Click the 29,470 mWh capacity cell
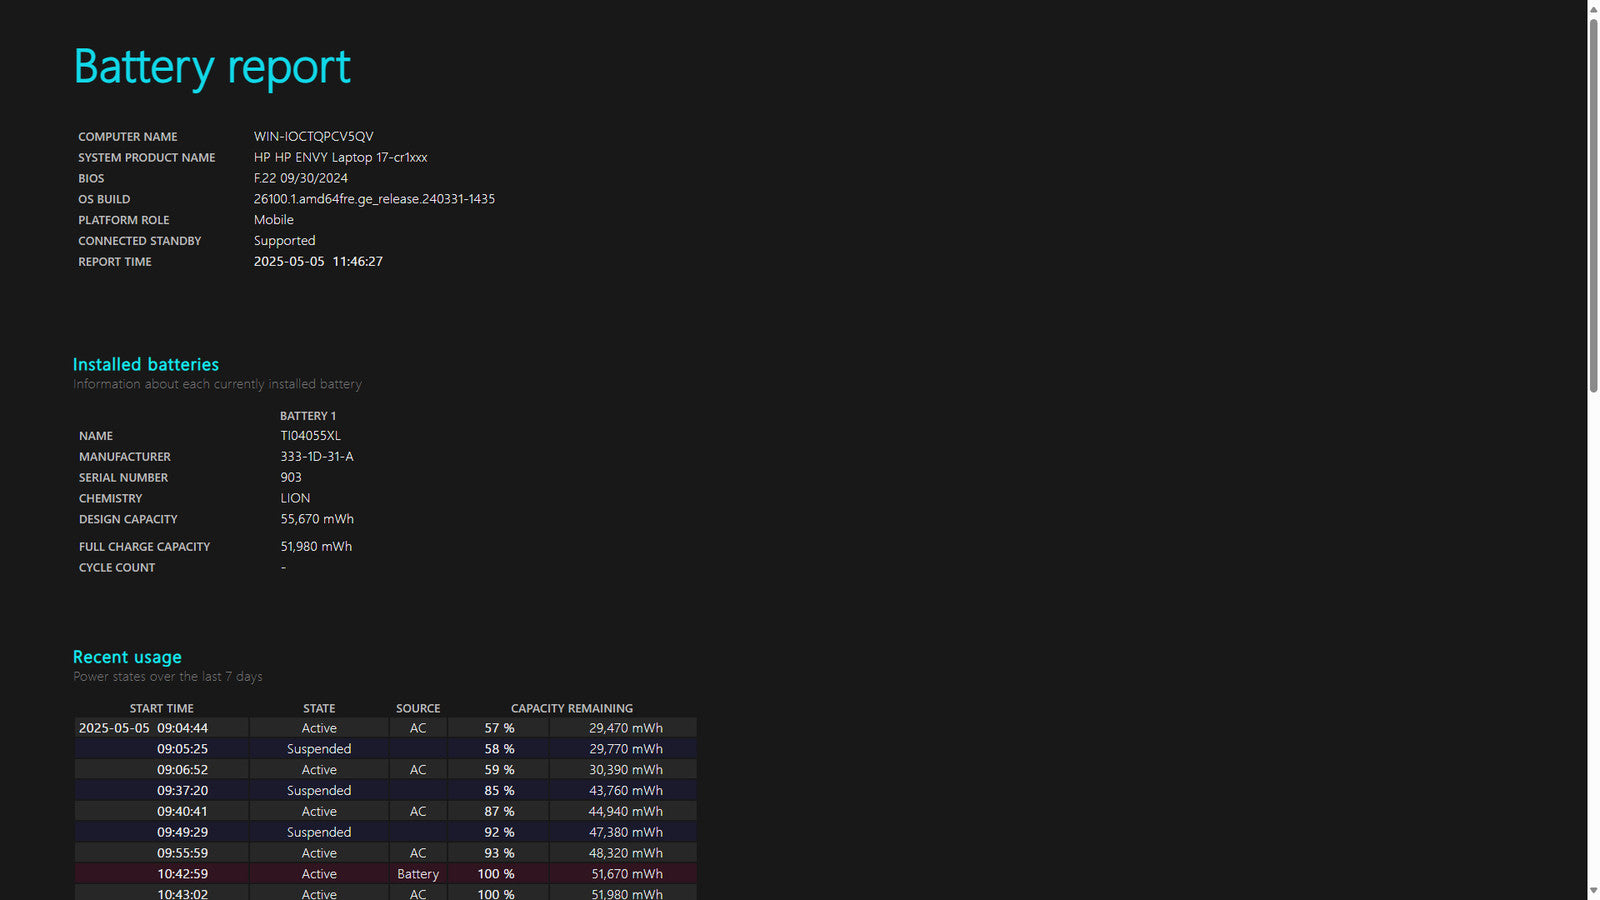The image size is (1600, 900). tap(625, 728)
